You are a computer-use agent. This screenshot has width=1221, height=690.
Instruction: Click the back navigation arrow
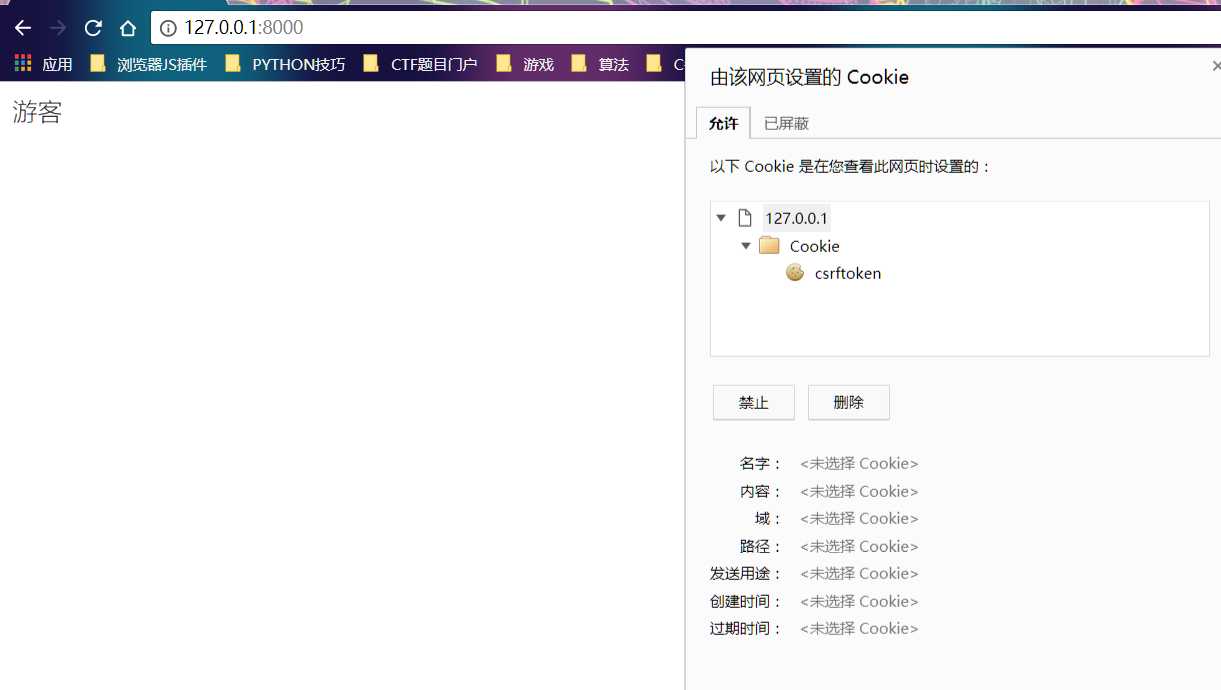coord(22,27)
